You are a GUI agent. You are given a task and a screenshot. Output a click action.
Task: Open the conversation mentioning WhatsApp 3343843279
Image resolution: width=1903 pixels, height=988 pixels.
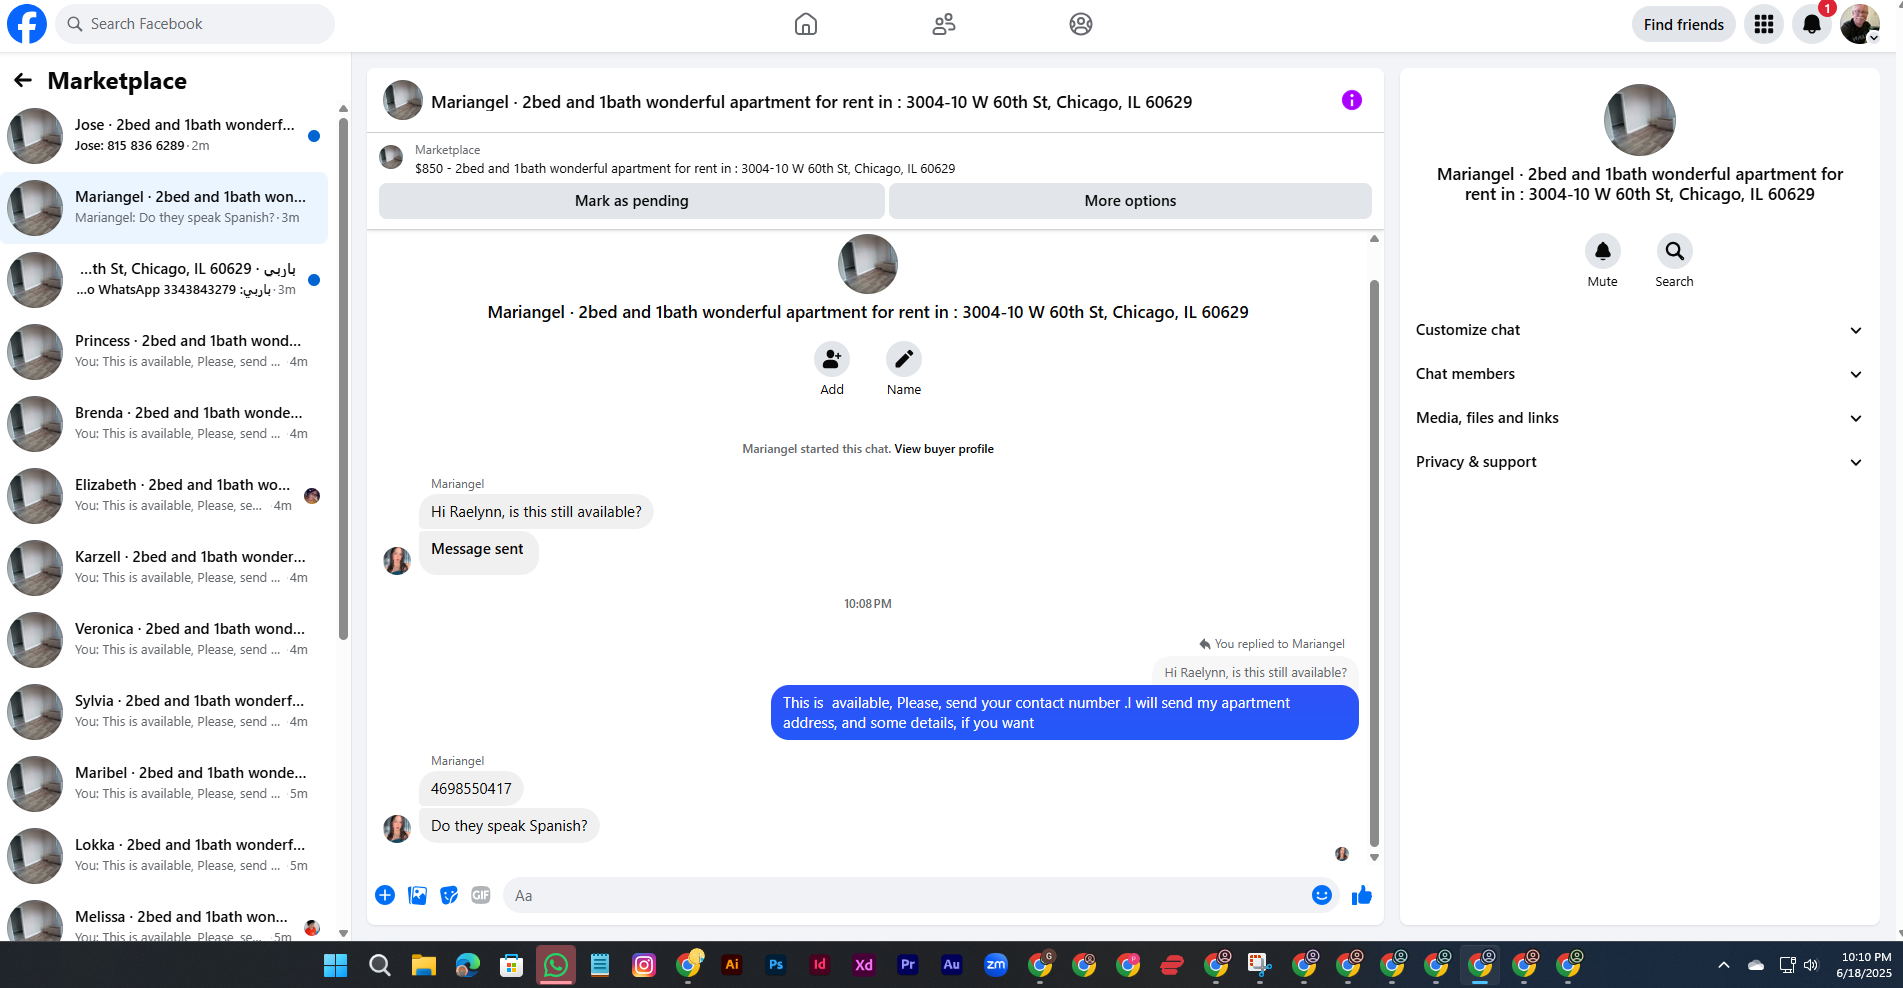pyautogui.click(x=164, y=280)
